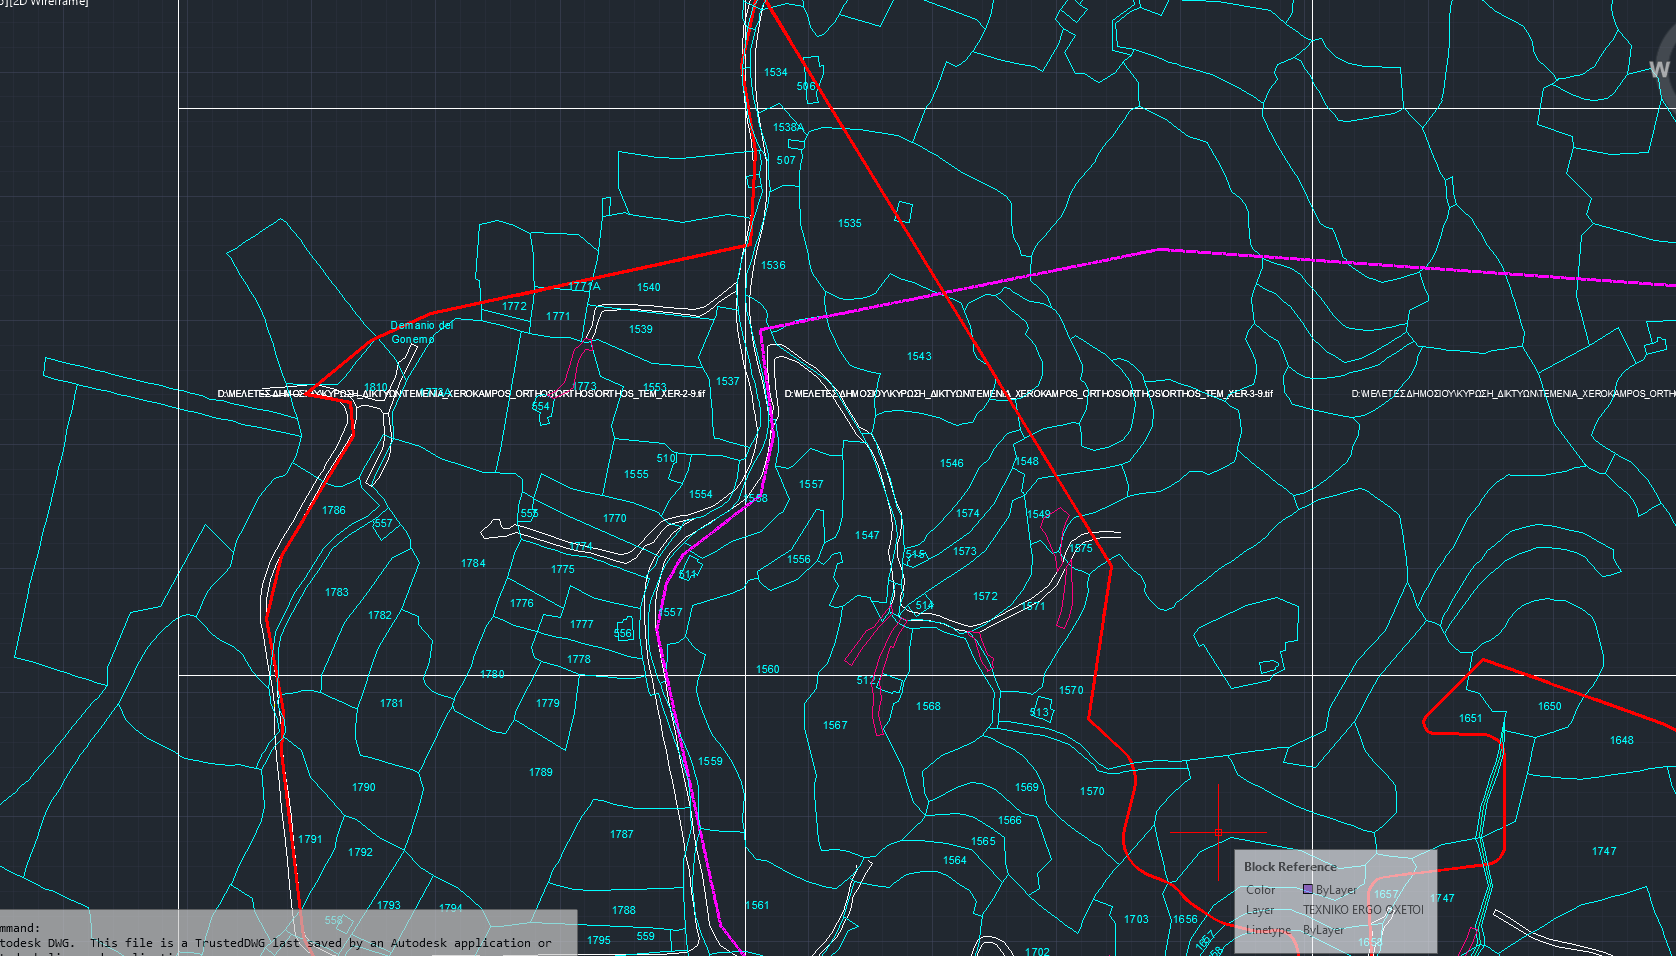Click parcel number 1656
Image resolution: width=1676 pixels, height=956 pixels.
[x=1185, y=920]
